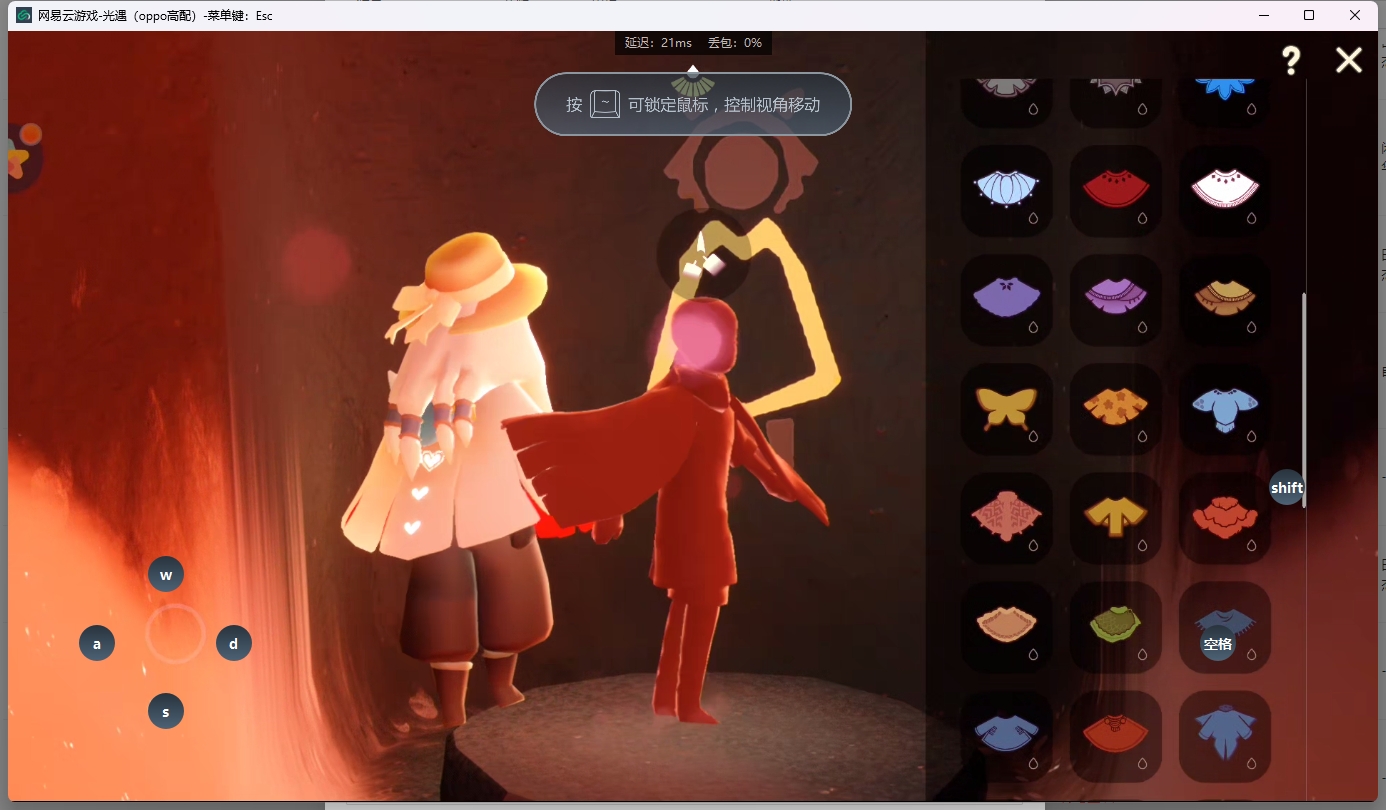The height and width of the screenshot is (810, 1386).
Task: Select the brown and tan cape
Action: click(1225, 299)
